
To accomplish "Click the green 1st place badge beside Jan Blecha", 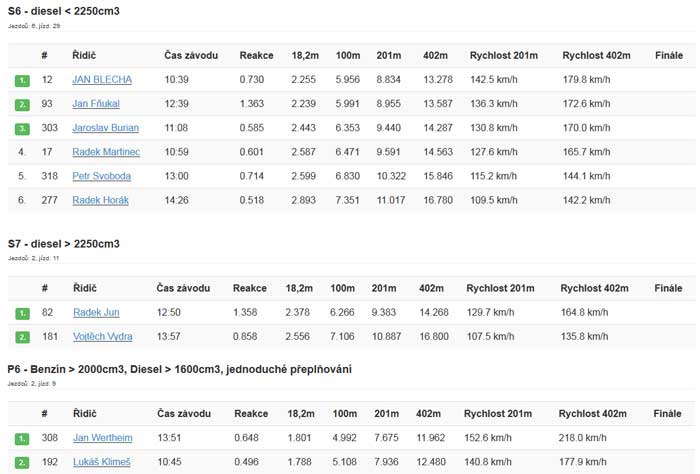I will 22,80.
